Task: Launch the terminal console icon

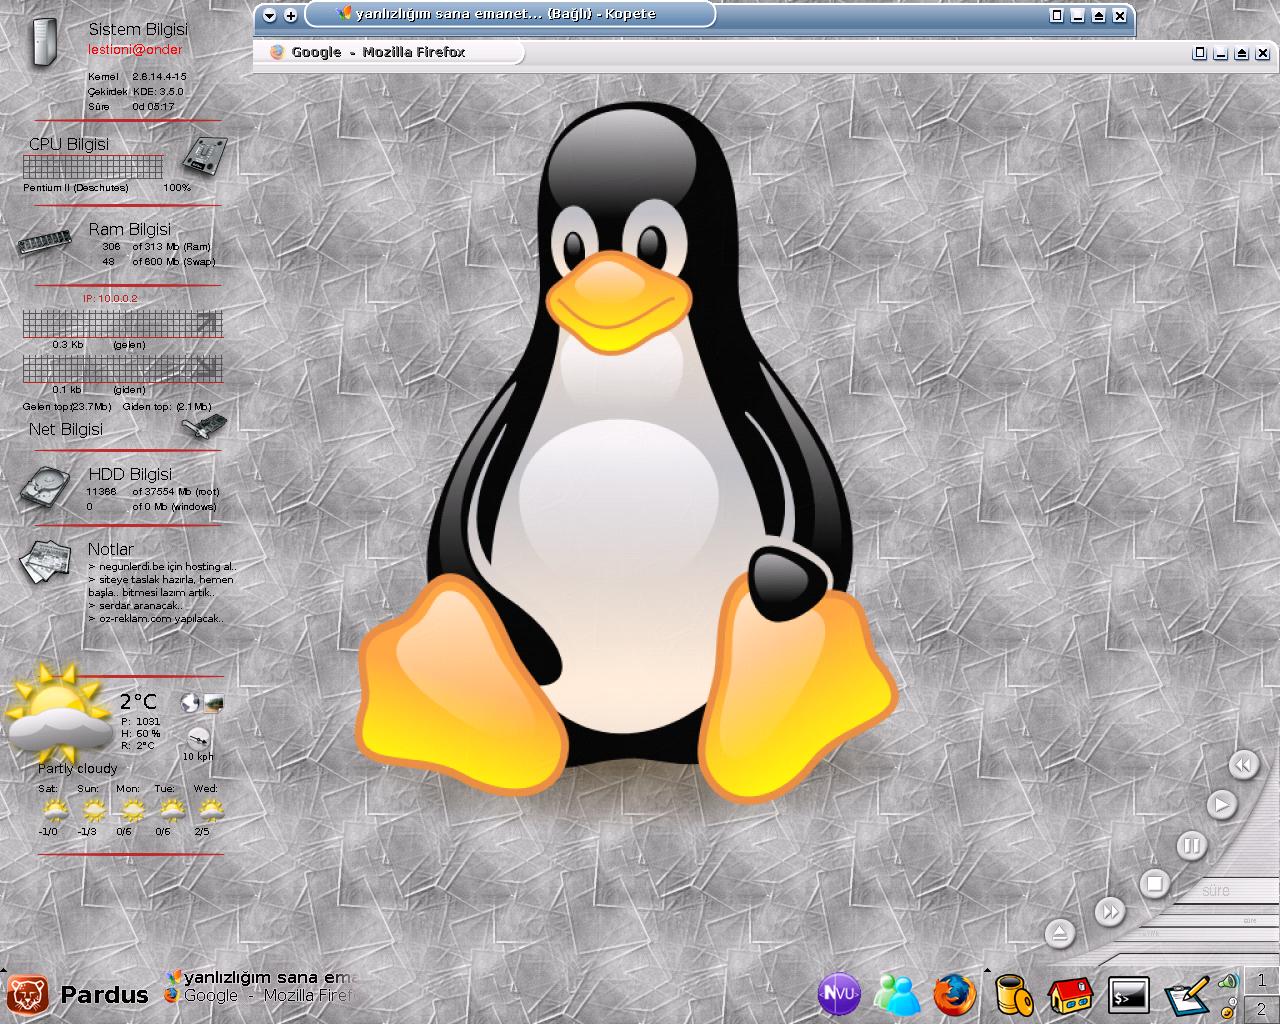Action: click(x=1129, y=995)
